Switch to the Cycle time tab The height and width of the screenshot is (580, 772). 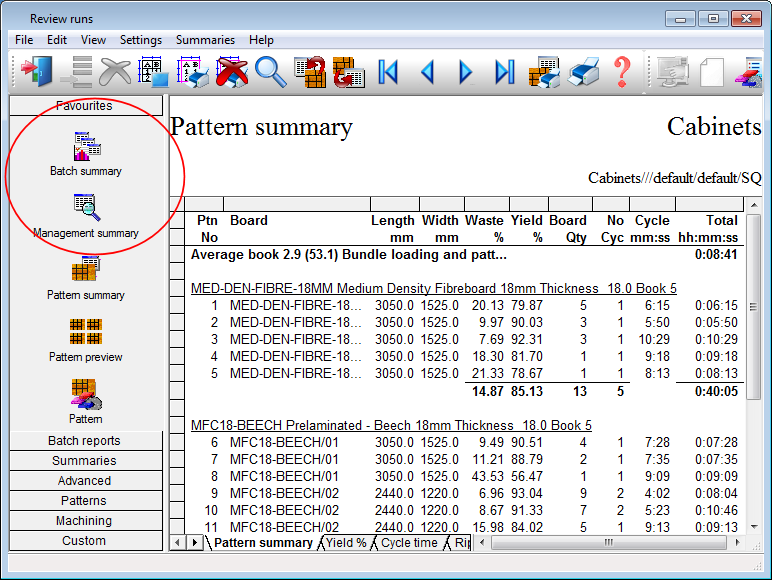[409, 543]
